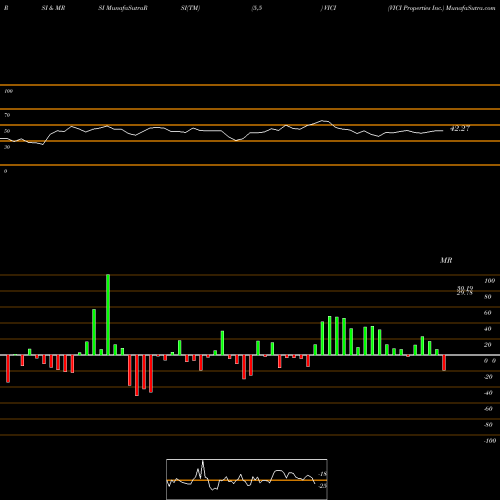Screen dimensions: 500x500
Task: Click the 30.19 value label near the MR axis
Action: coord(465,288)
